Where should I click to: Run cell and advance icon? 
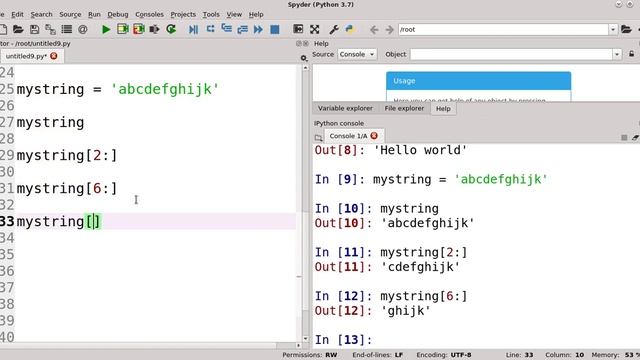pos(139,29)
